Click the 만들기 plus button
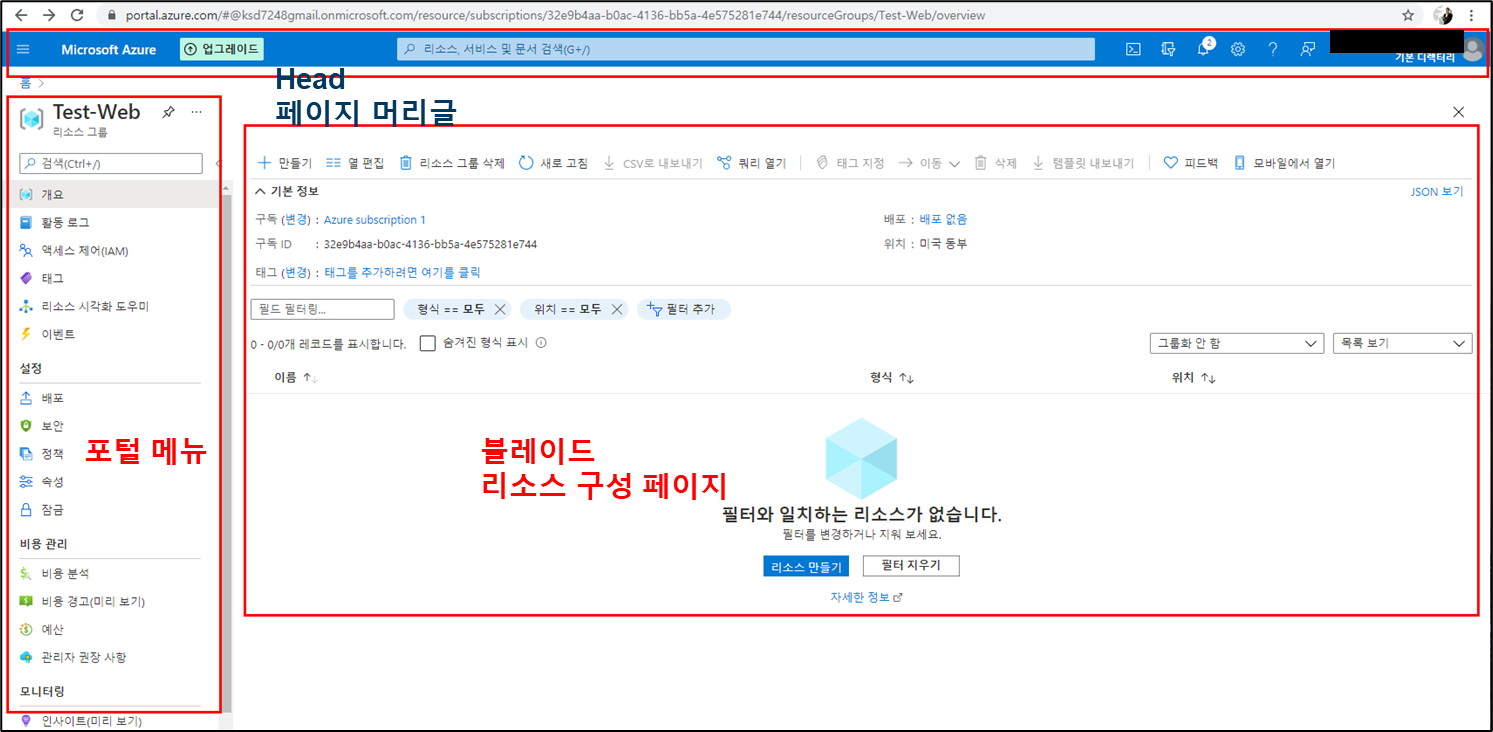 pos(285,163)
